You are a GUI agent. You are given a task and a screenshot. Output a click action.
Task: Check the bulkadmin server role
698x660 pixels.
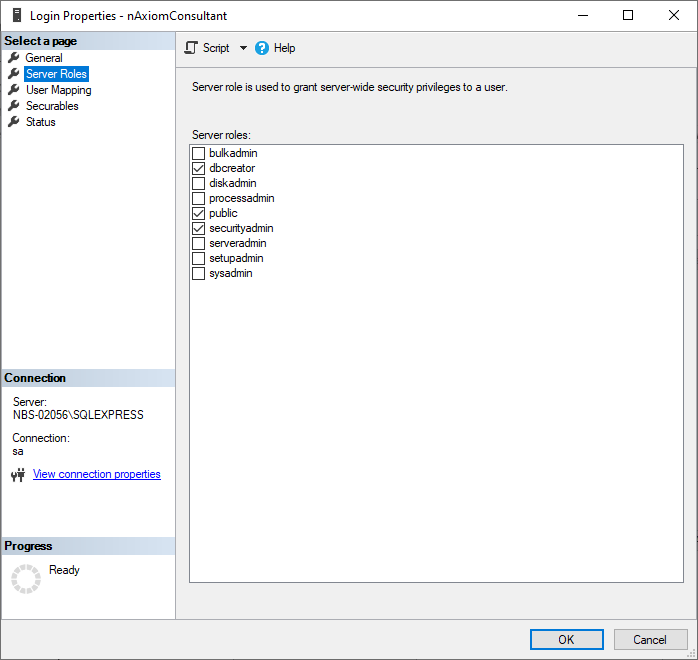(x=199, y=153)
